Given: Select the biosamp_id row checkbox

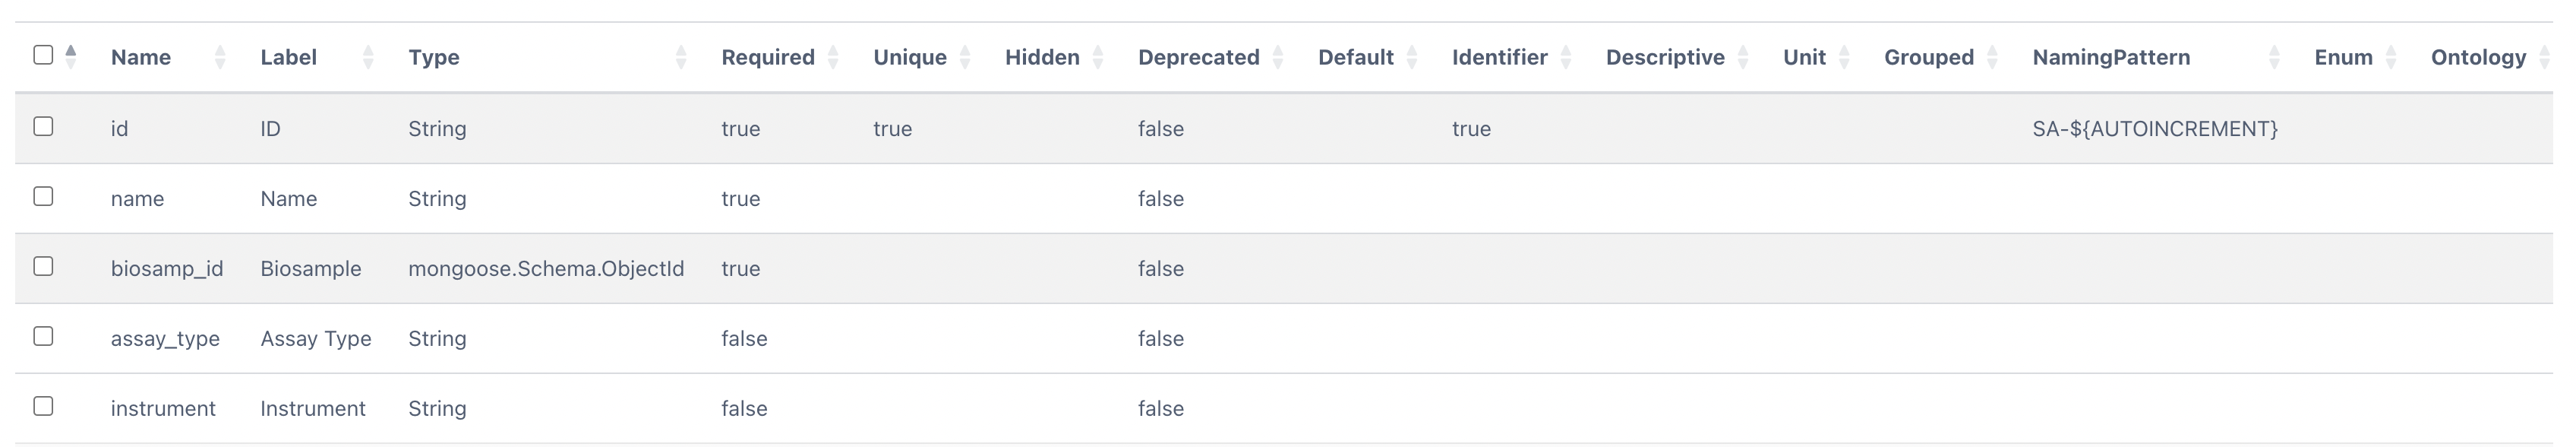Looking at the screenshot, I should coord(43,266).
